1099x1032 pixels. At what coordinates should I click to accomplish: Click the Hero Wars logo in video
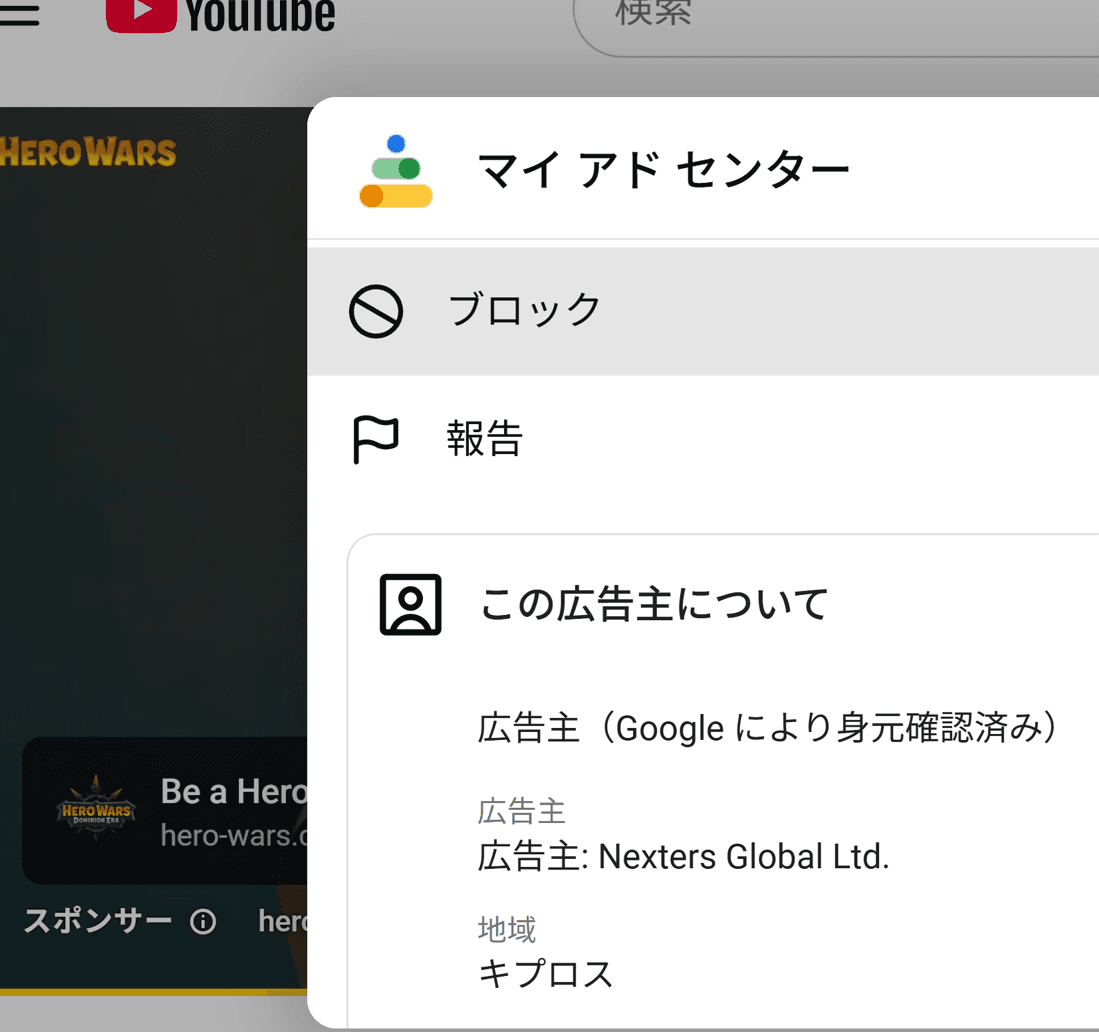click(88, 152)
